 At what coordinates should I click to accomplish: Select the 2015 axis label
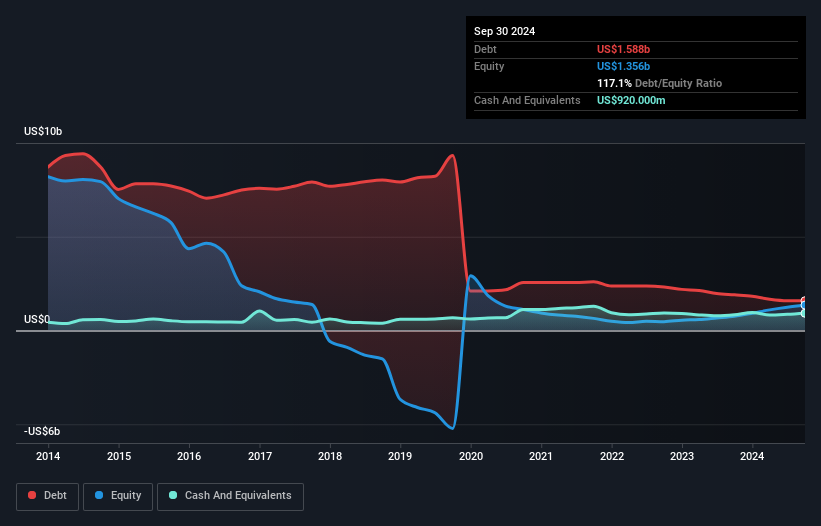[119, 456]
